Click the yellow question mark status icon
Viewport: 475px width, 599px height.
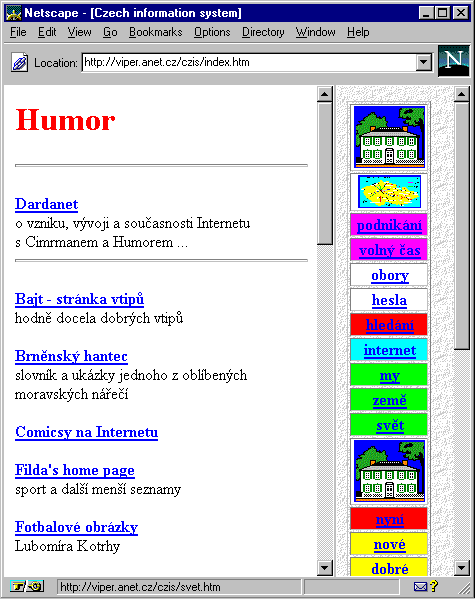coord(434,586)
